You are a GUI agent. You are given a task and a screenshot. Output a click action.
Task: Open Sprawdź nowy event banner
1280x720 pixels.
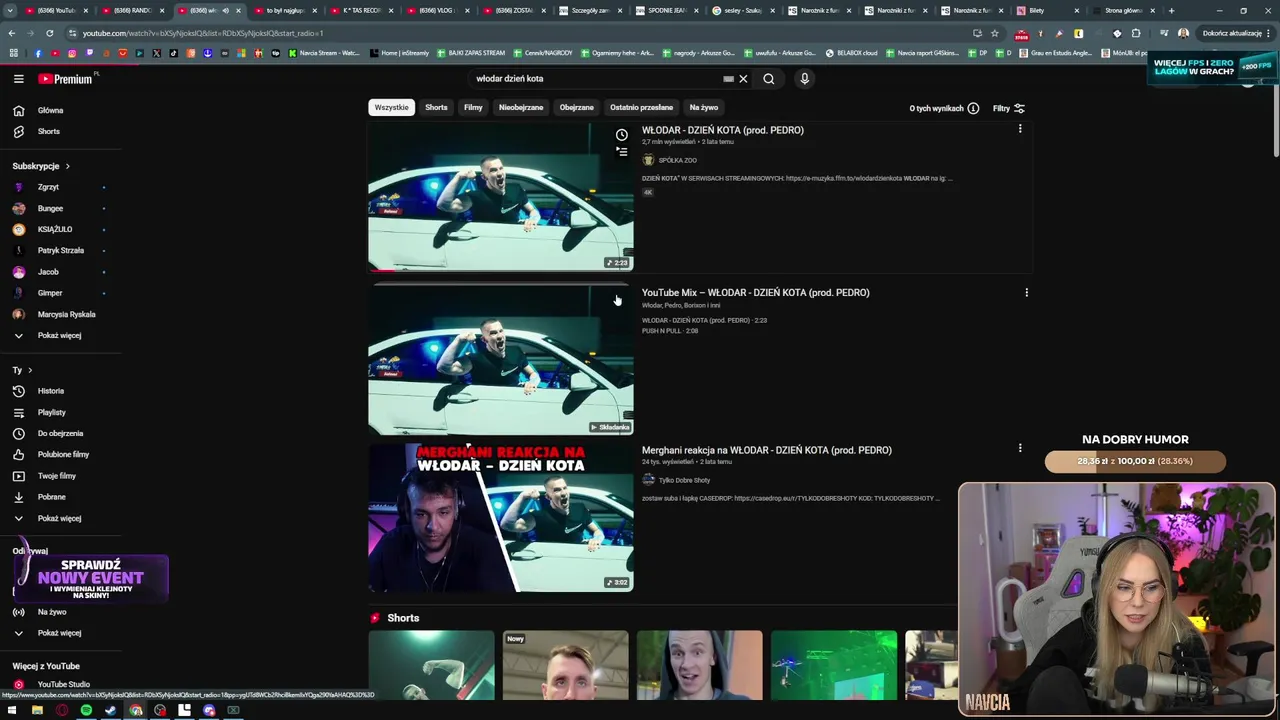point(90,578)
